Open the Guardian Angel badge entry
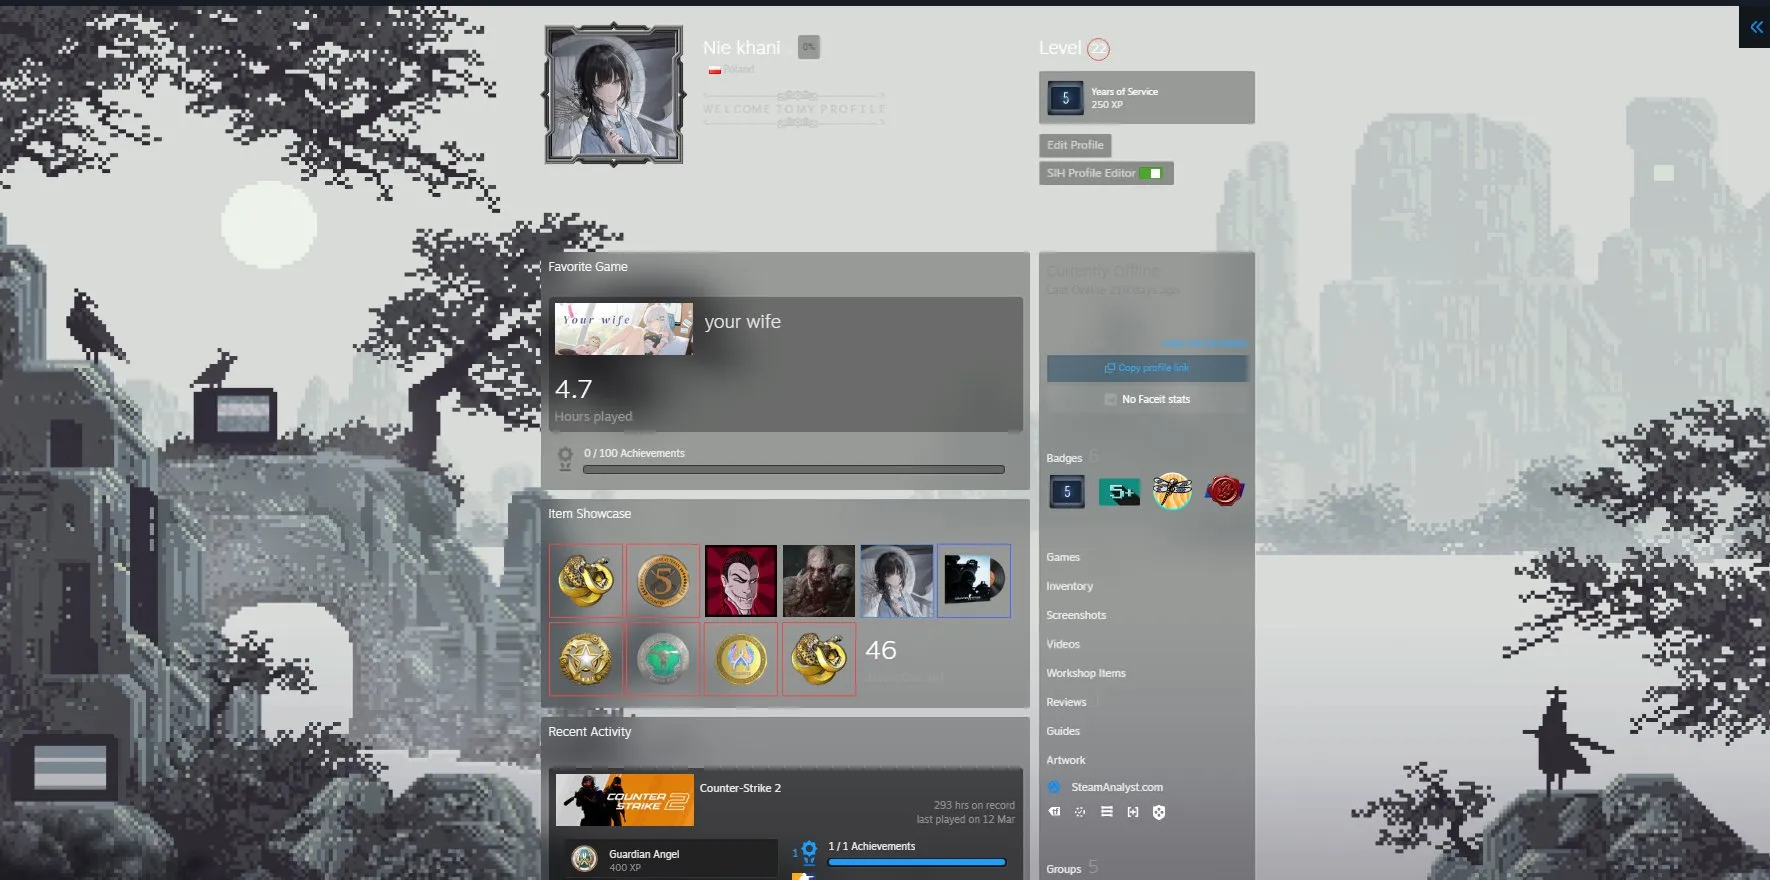This screenshot has width=1770, height=880. 672,859
